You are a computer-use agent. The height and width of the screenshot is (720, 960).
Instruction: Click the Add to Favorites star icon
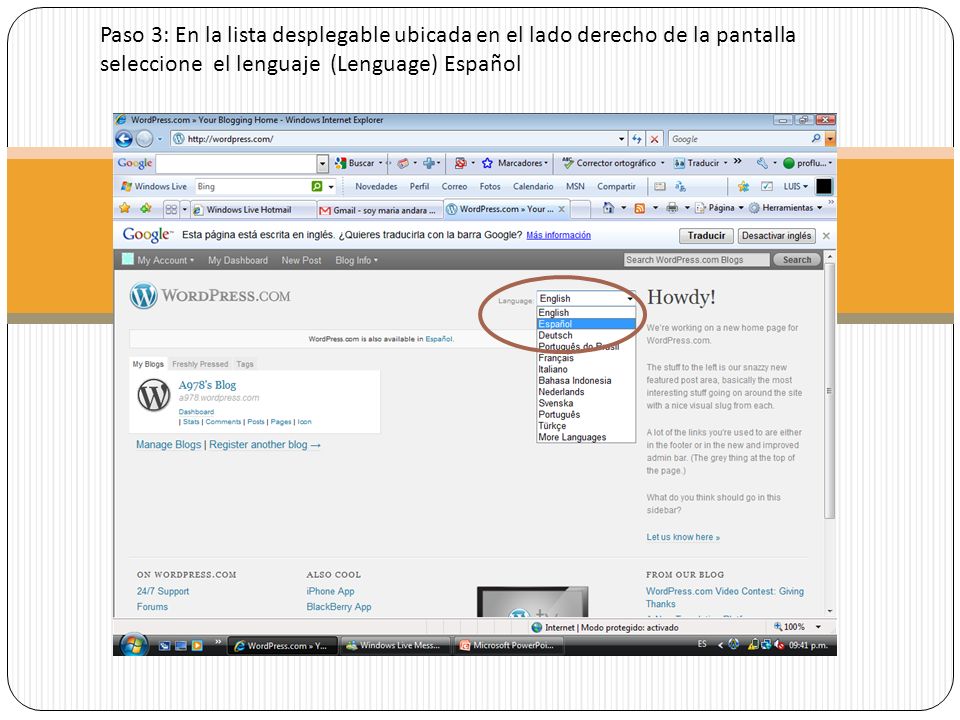pos(146,208)
